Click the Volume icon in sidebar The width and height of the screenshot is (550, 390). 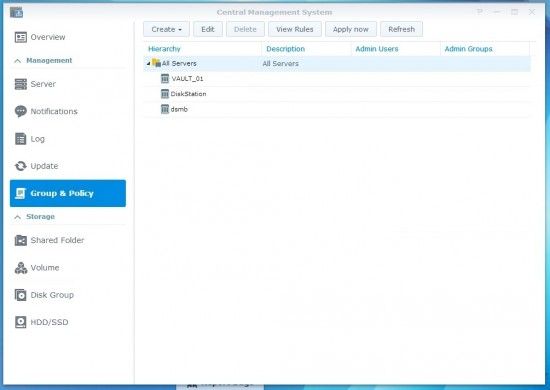[21, 268]
